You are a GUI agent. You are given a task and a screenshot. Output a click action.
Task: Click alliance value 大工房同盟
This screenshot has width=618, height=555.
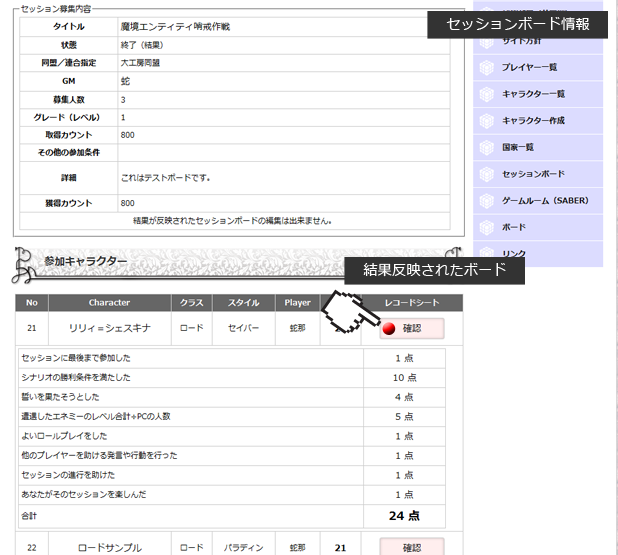(x=140, y=63)
